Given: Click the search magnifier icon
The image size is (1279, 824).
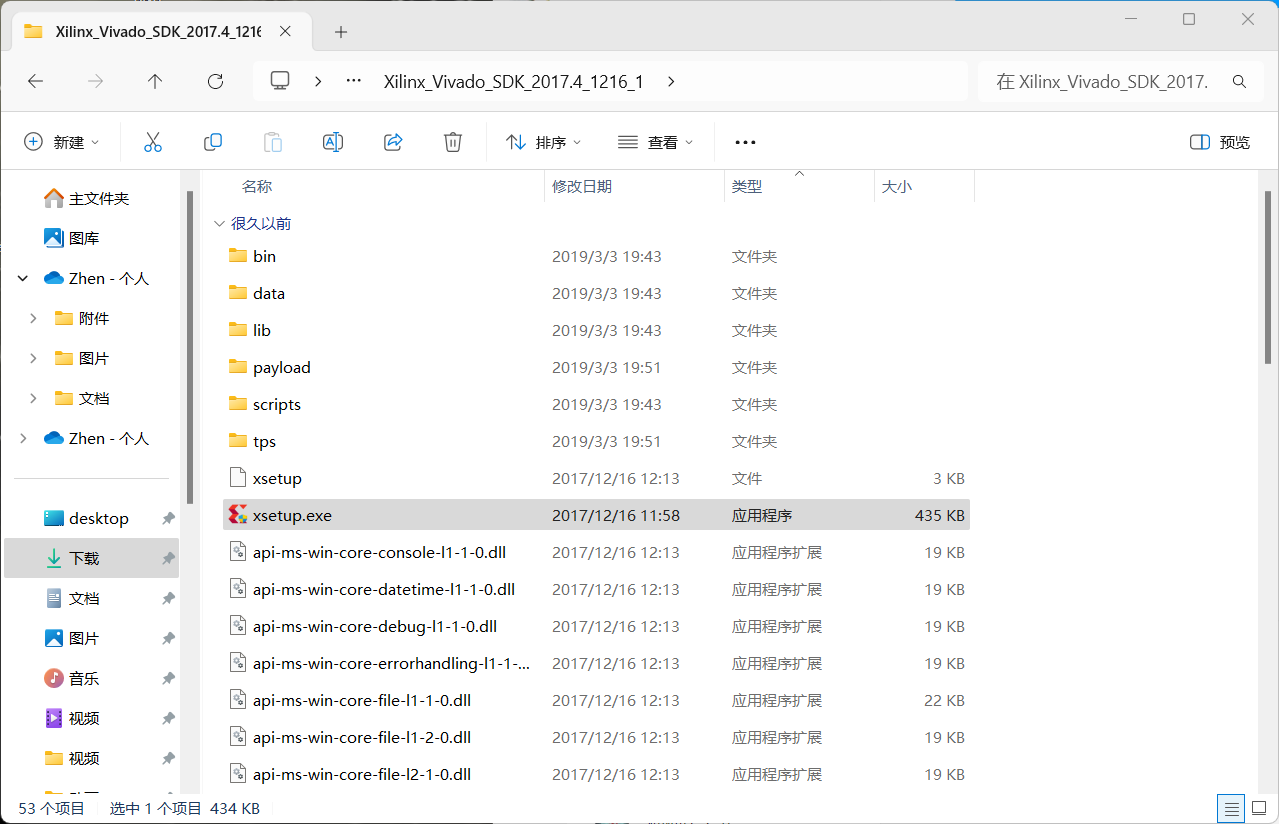Looking at the screenshot, I should [x=1240, y=82].
